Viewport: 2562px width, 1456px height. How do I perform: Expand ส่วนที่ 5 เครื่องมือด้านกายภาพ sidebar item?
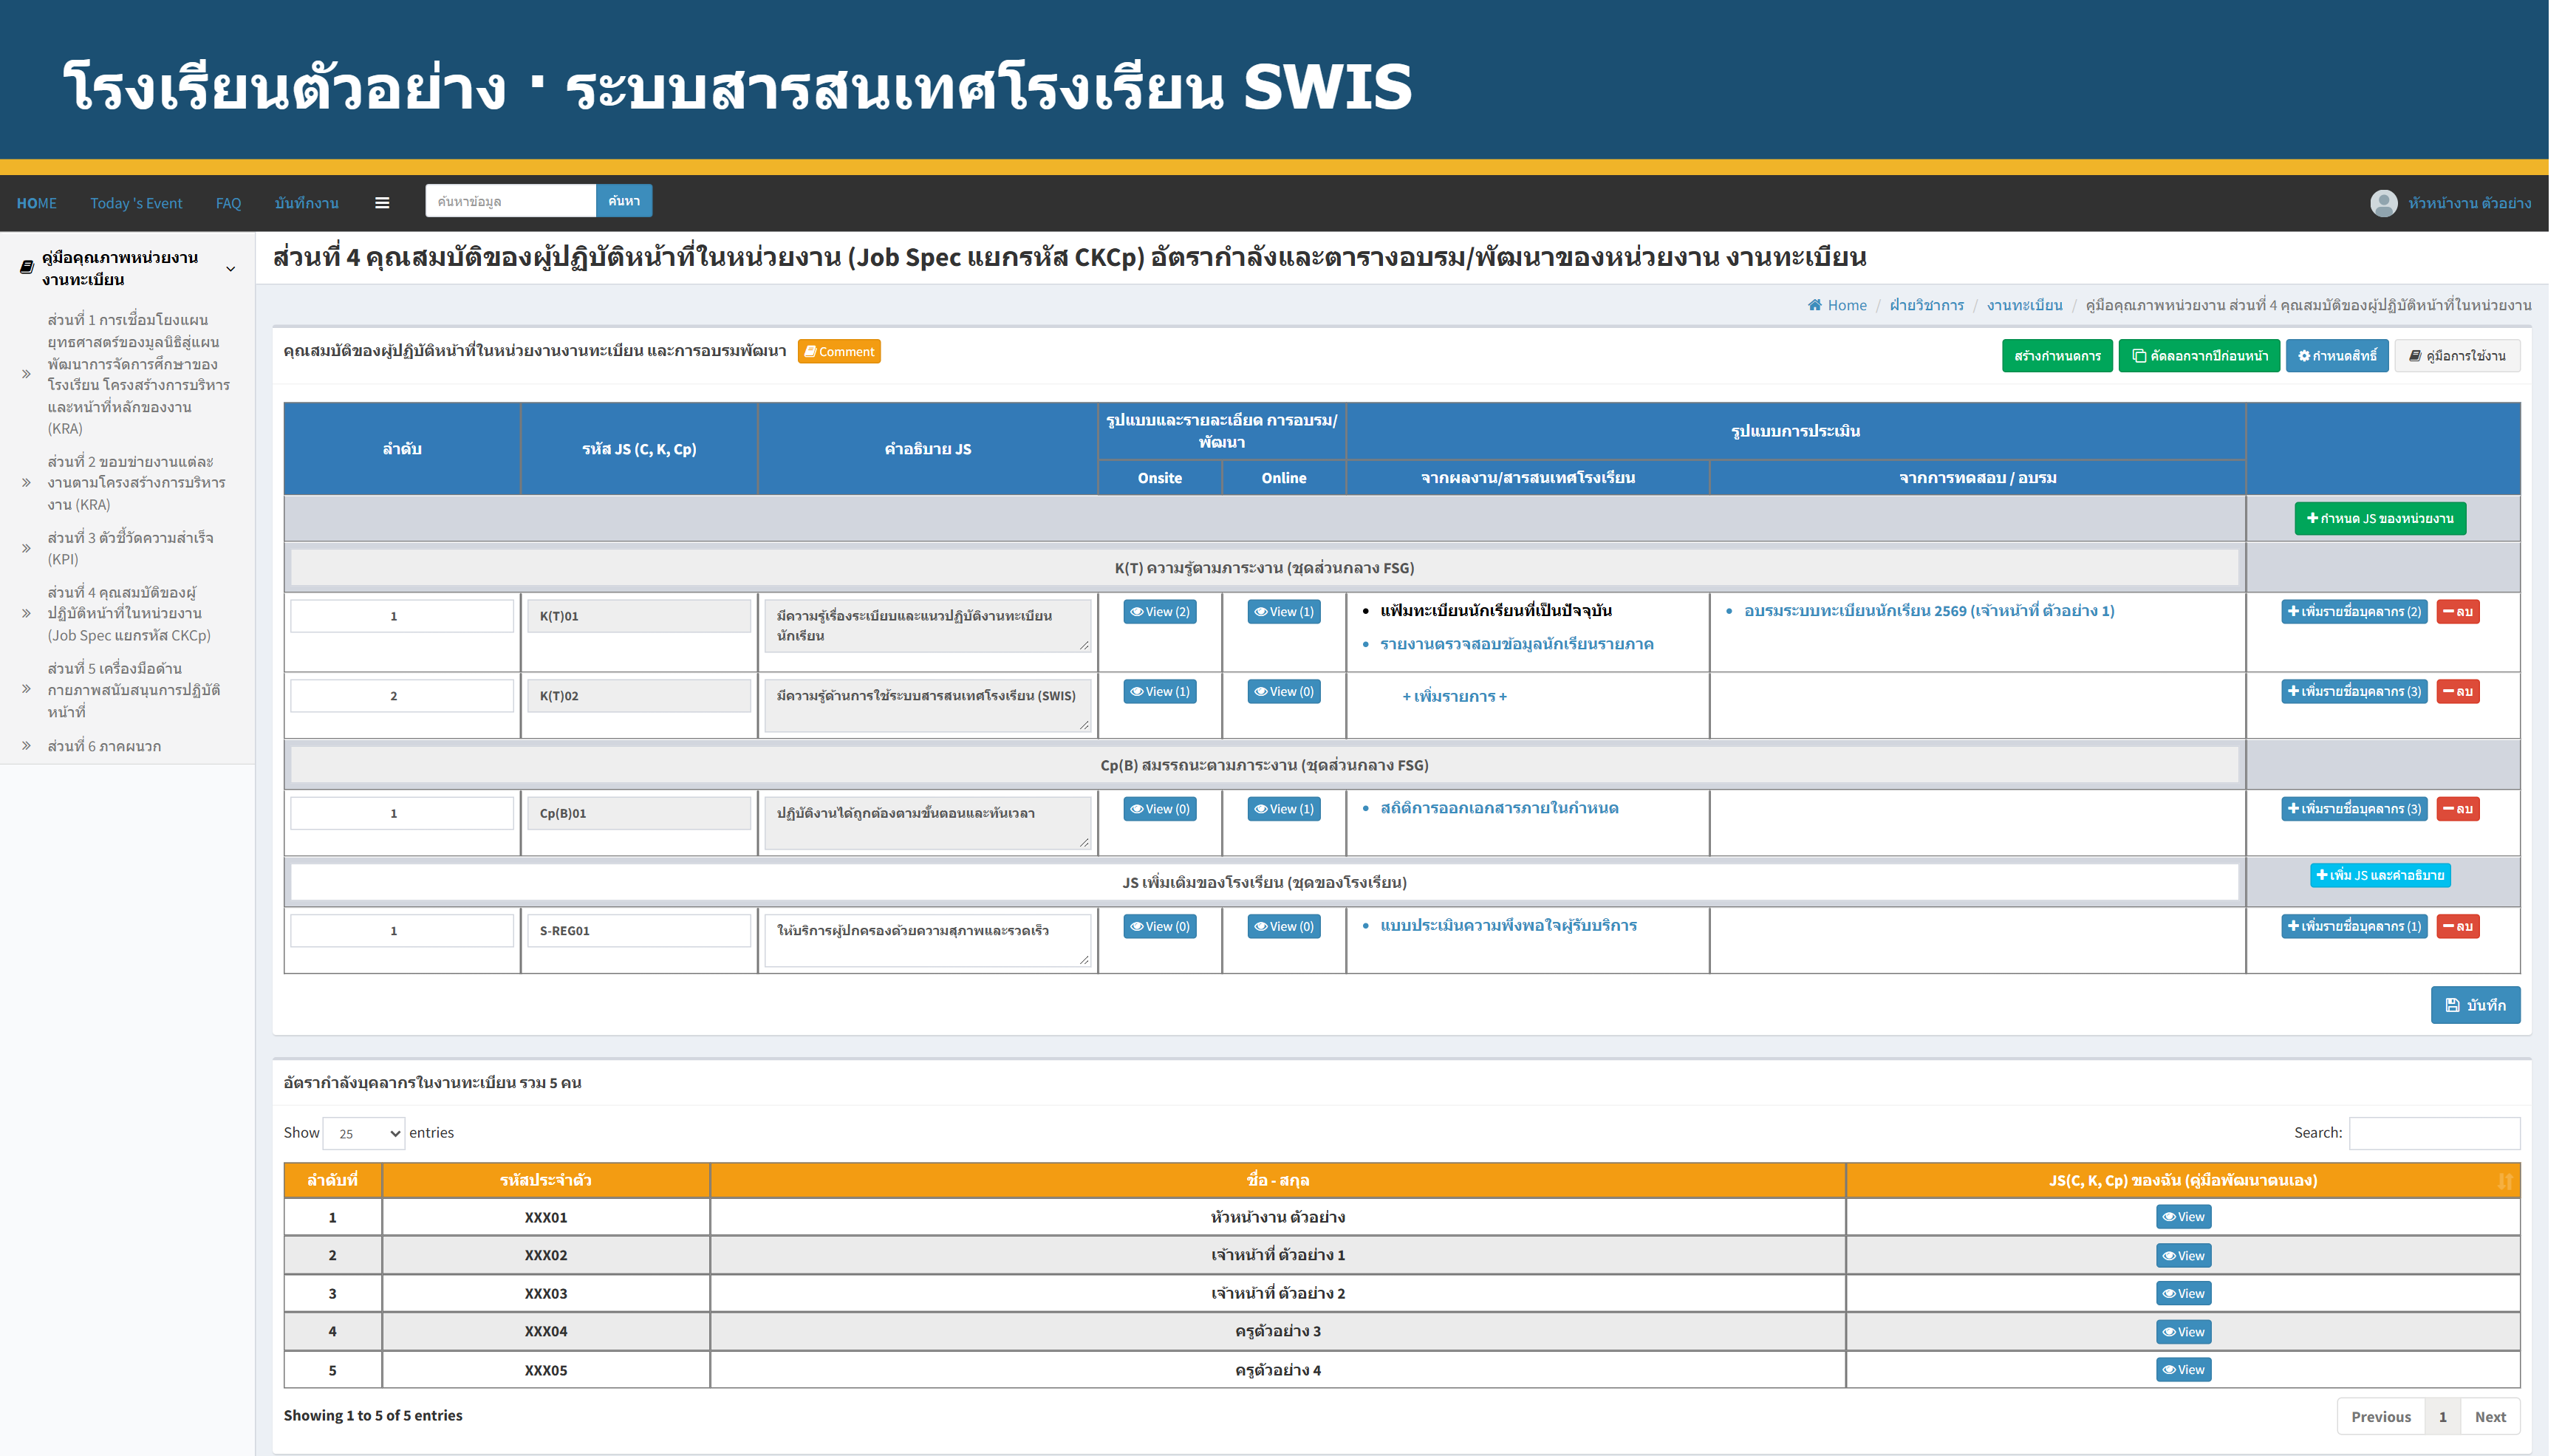[x=127, y=689]
